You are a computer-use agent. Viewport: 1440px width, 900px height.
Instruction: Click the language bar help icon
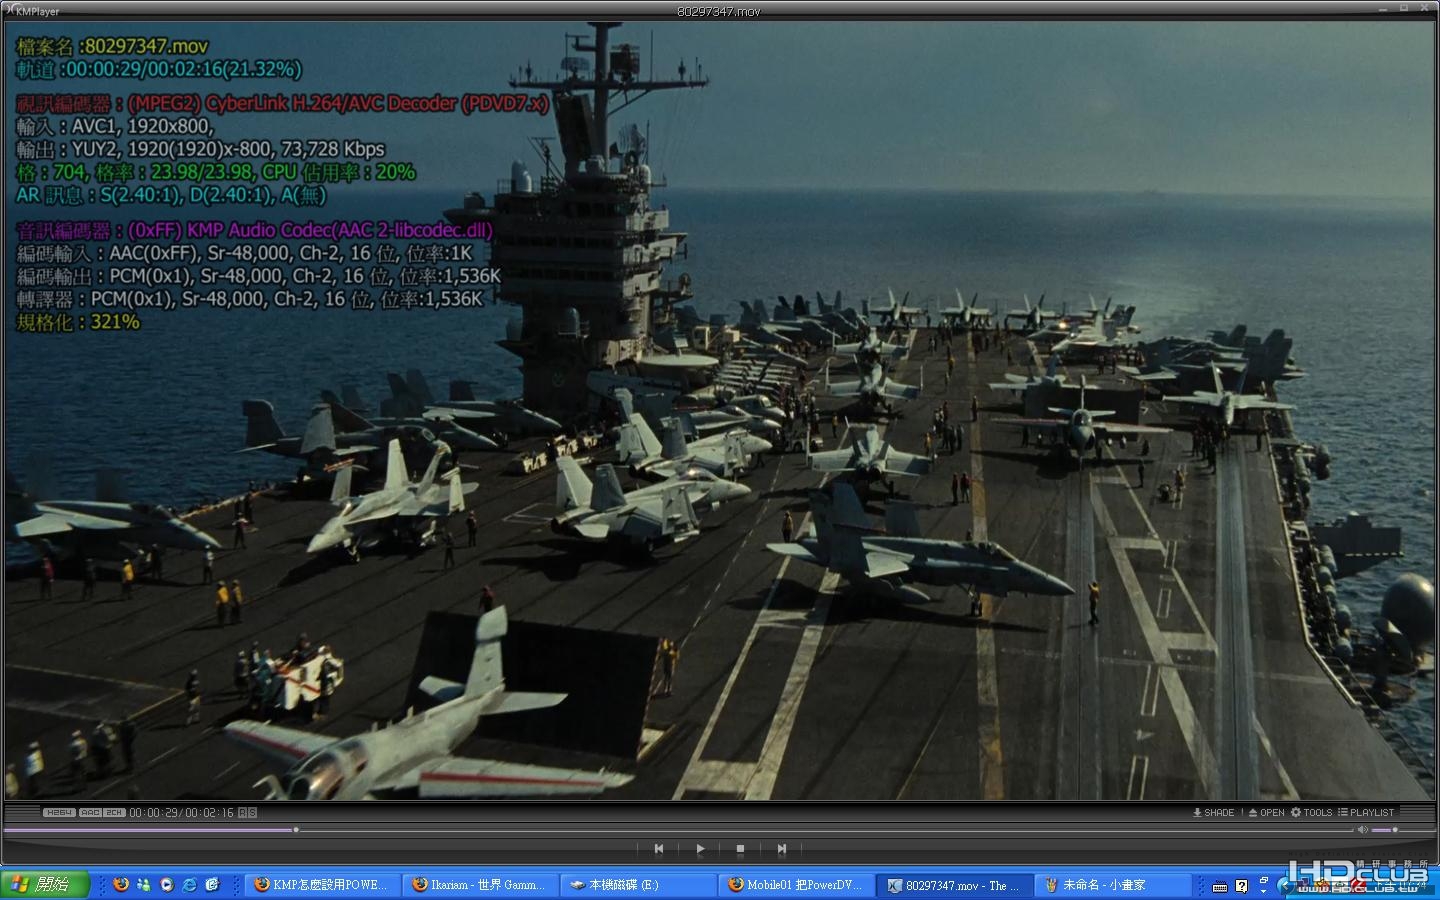click(x=1241, y=886)
